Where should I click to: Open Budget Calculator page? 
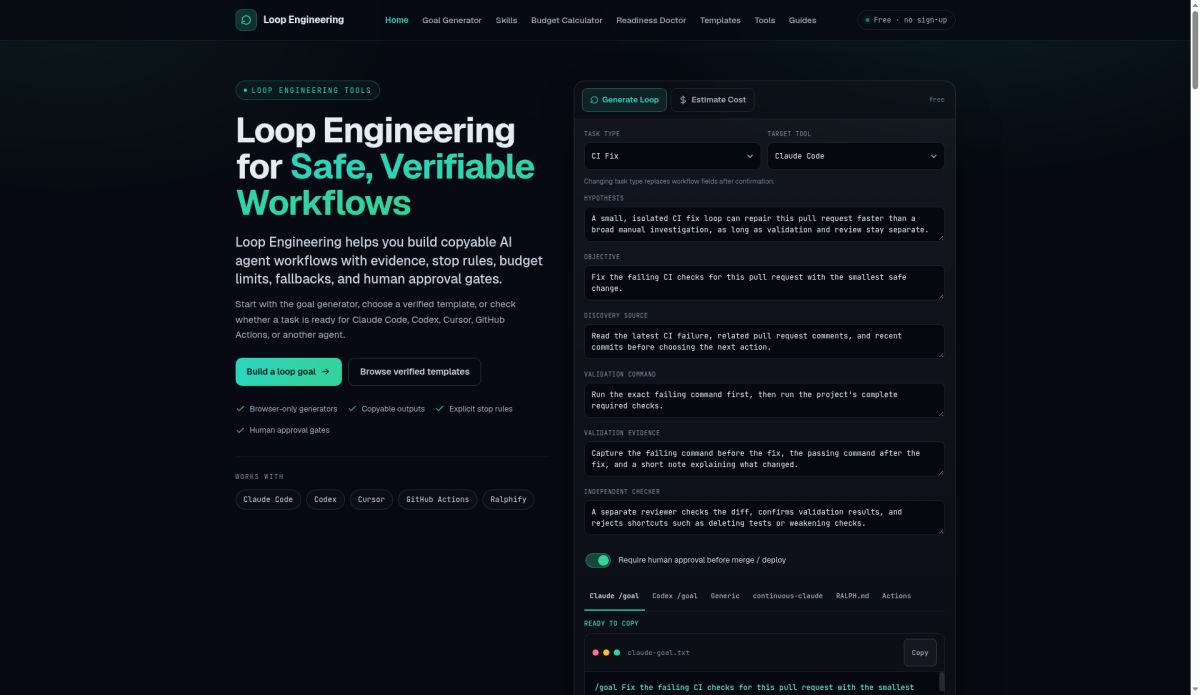tap(567, 20)
